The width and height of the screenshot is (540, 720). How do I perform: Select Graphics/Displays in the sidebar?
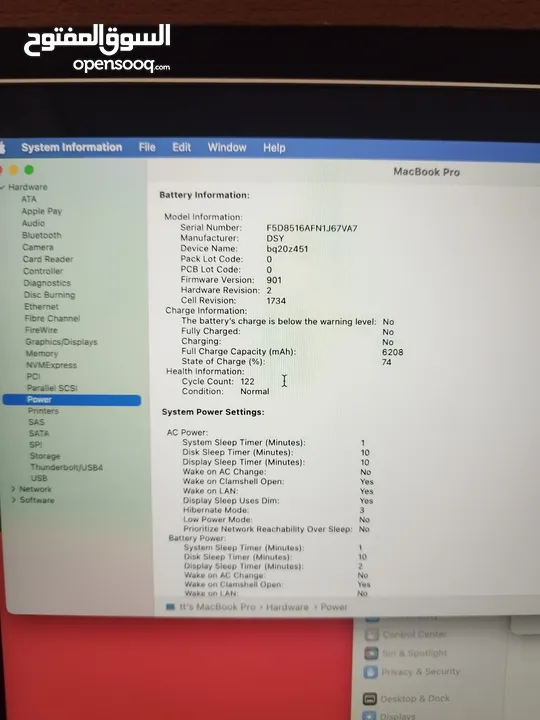(61, 342)
